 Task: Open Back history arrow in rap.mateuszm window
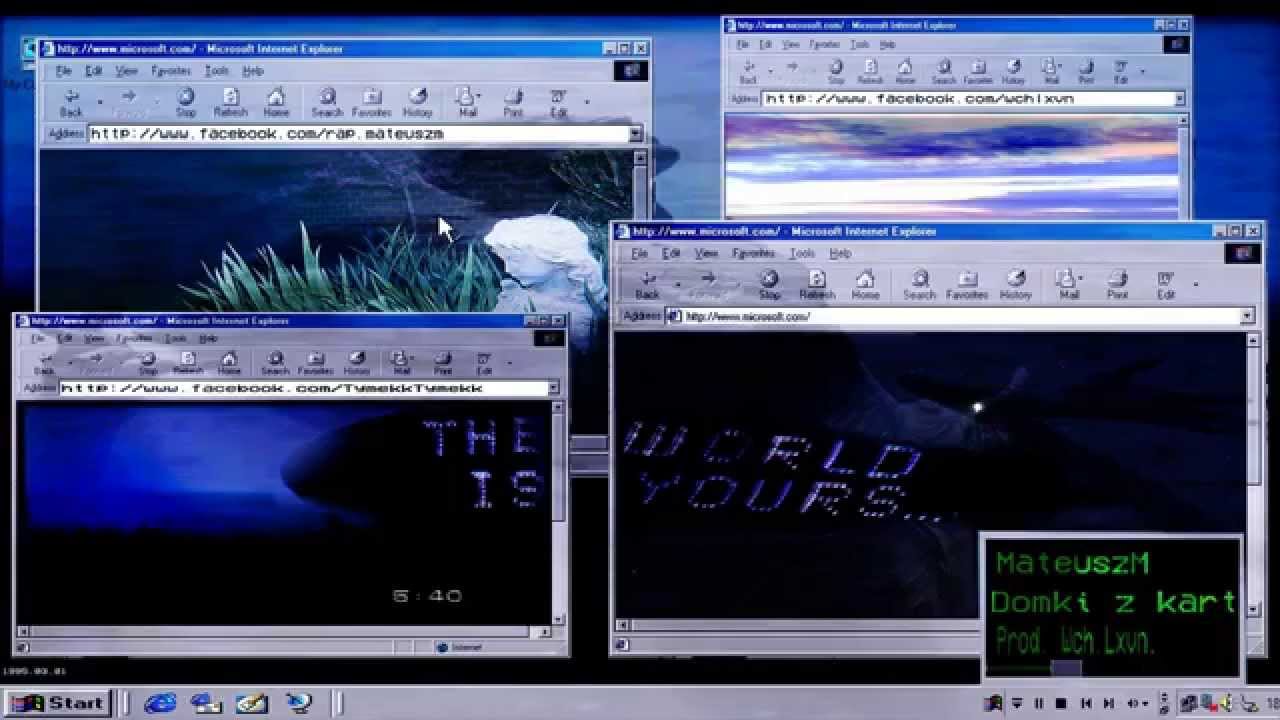[100, 102]
